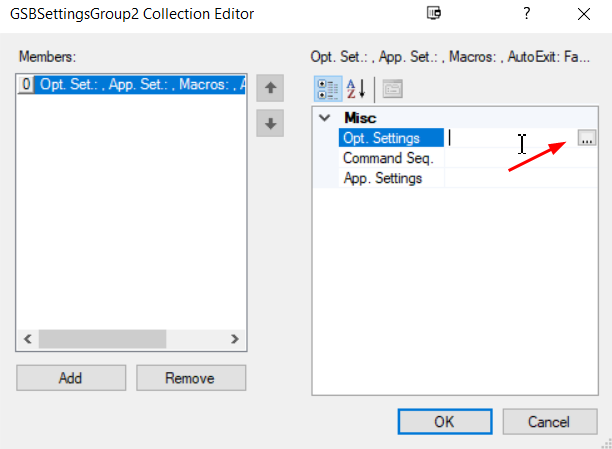The image size is (612, 449).
Task: Switch property grid to Categorized view
Action: click(327, 89)
